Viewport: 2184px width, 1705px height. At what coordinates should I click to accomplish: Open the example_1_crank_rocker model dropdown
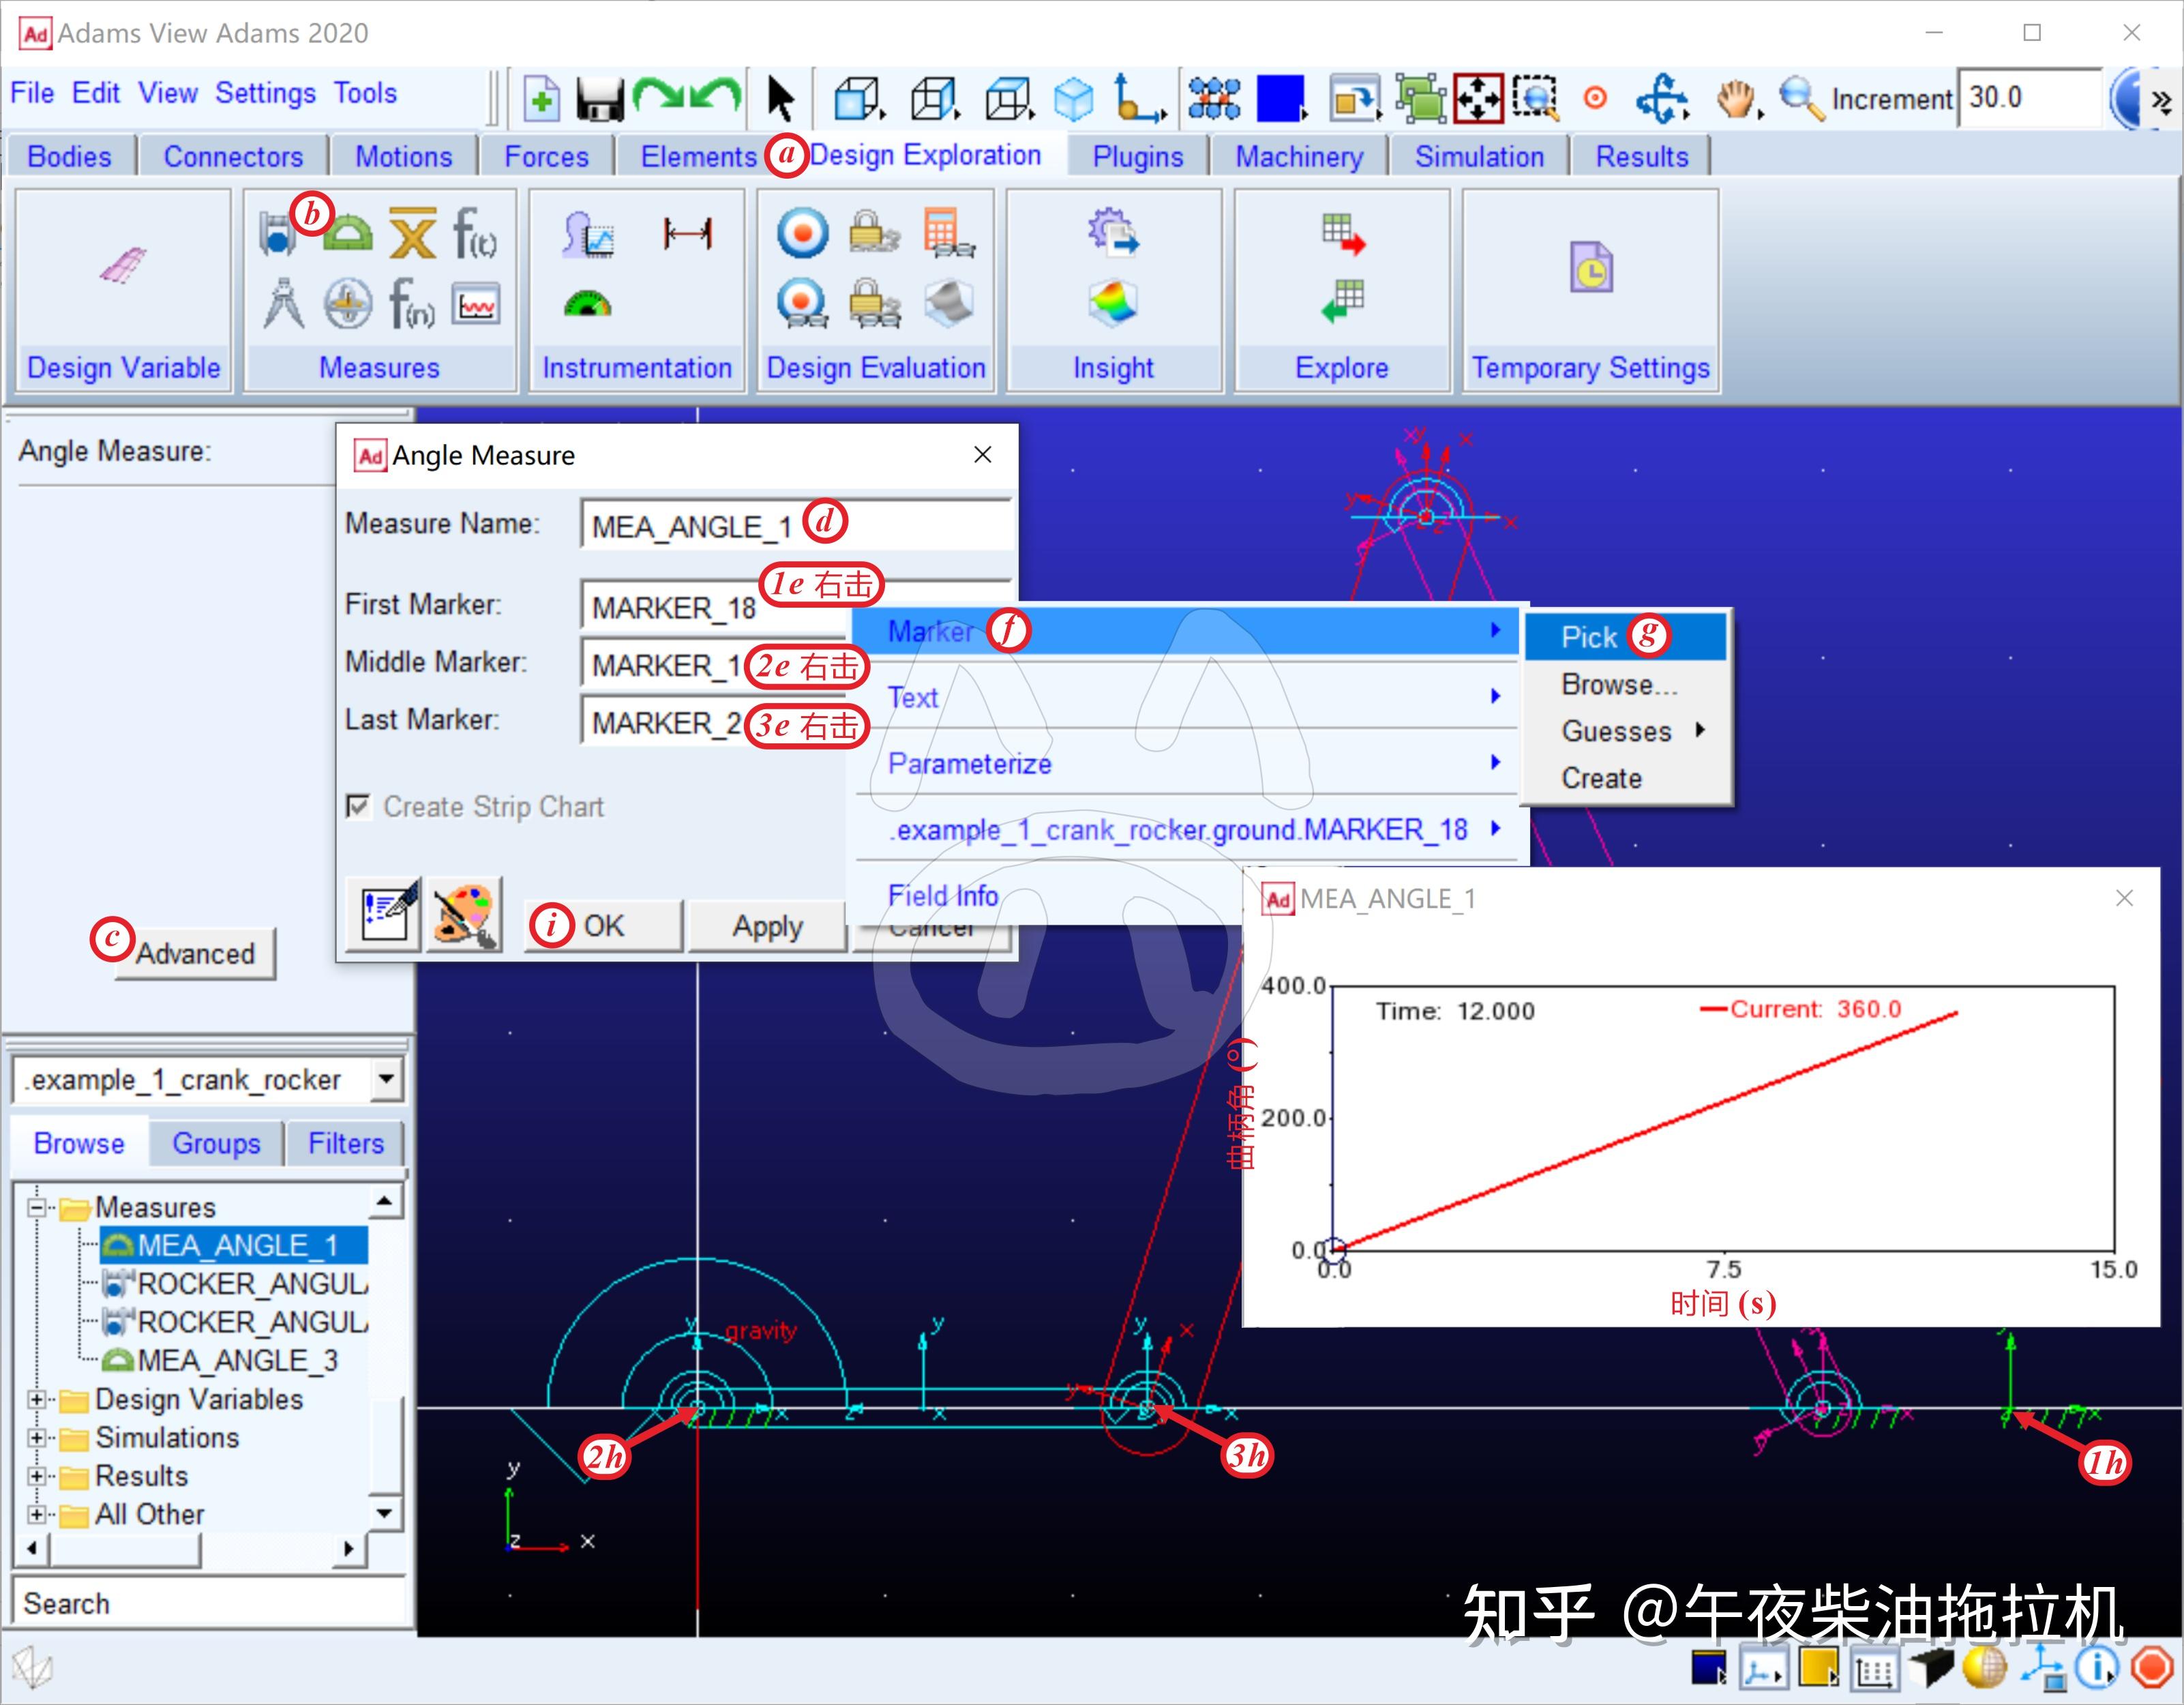(x=386, y=1079)
